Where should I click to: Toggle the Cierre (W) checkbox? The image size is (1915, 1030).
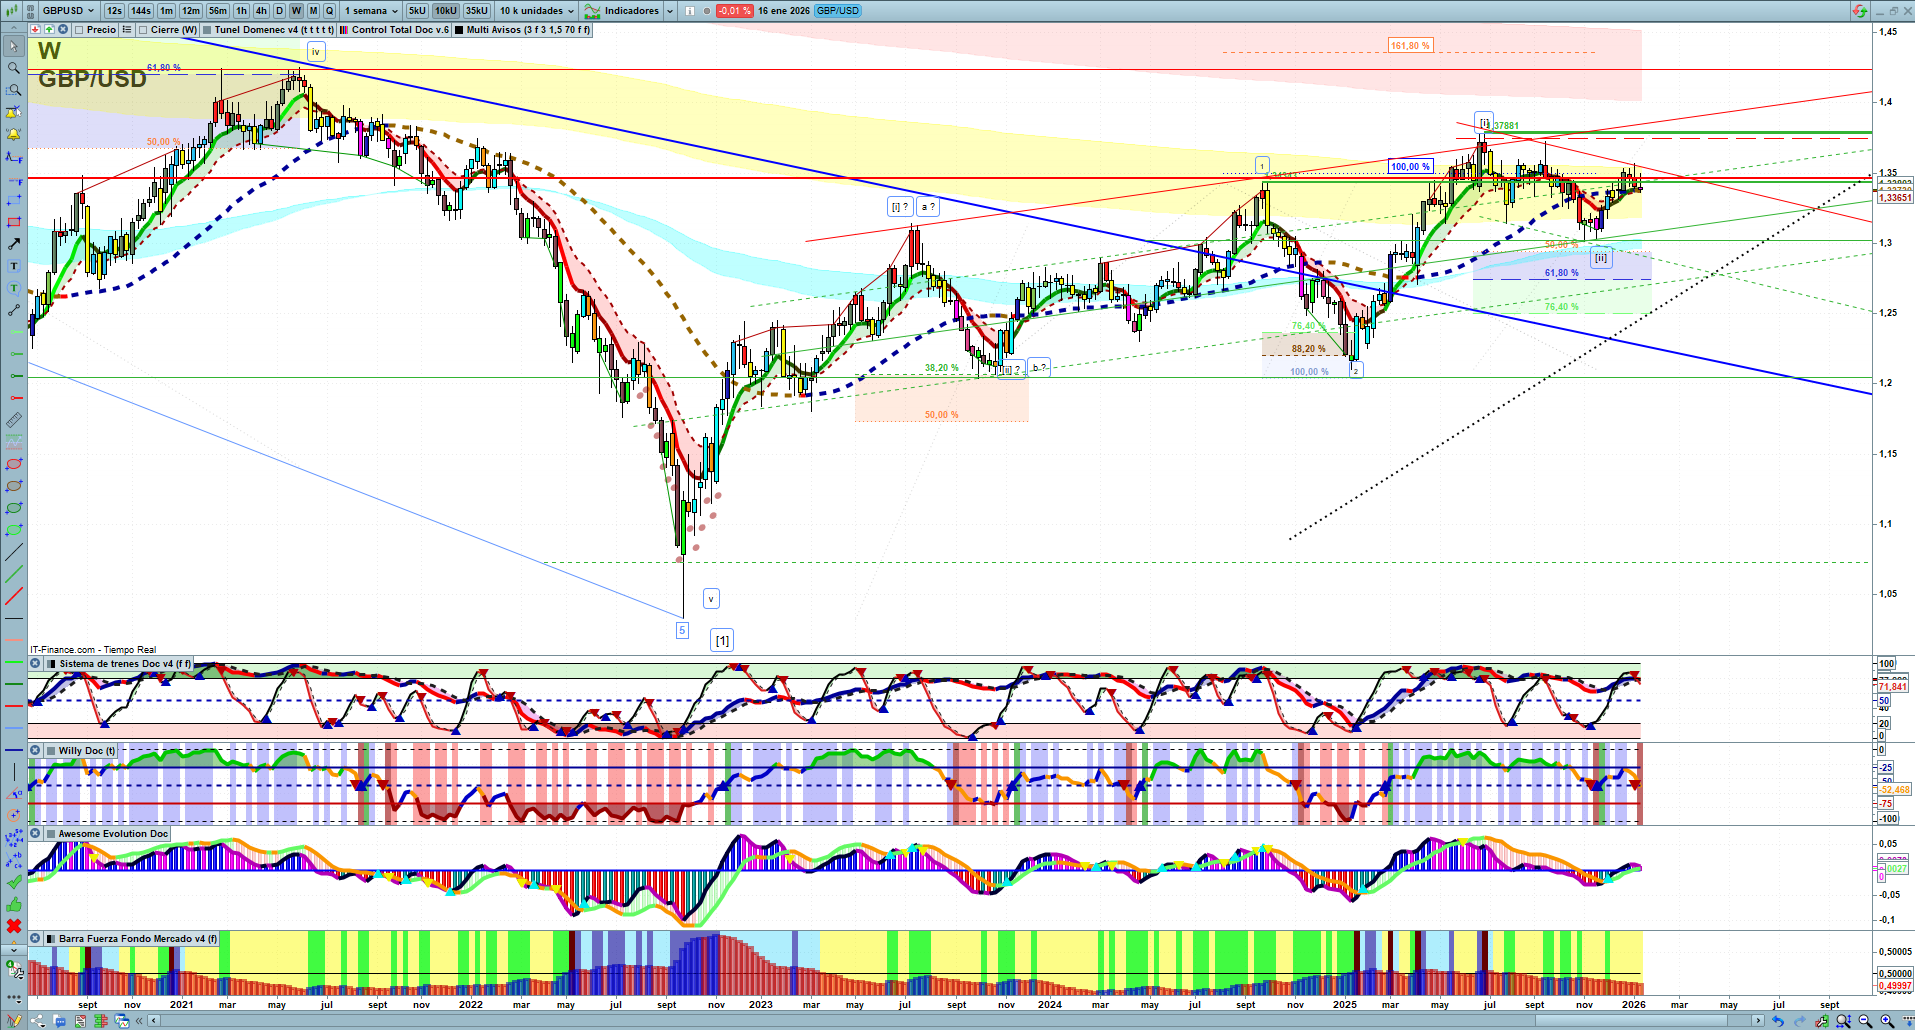click(x=144, y=30)
